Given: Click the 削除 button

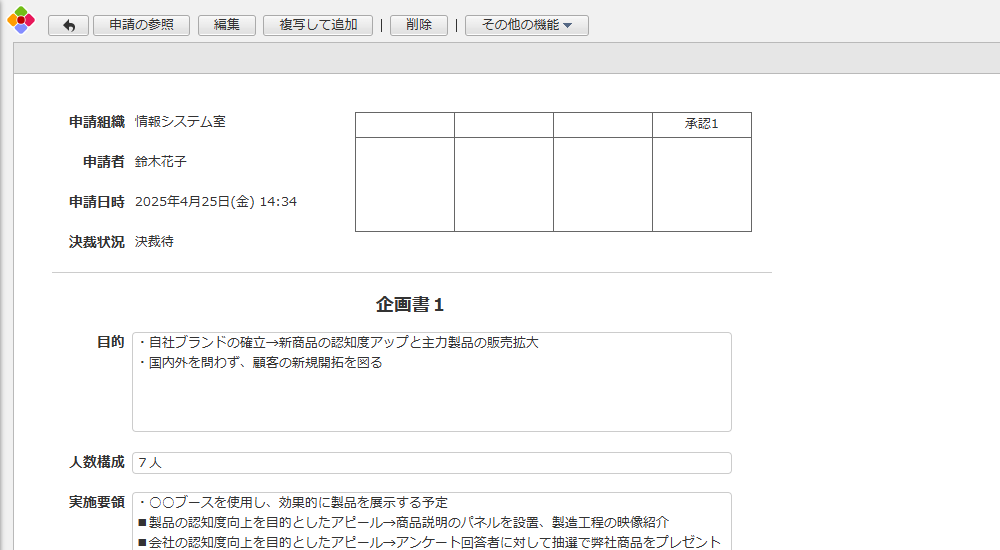Looking at the screenshot, I should coord(418,25).
